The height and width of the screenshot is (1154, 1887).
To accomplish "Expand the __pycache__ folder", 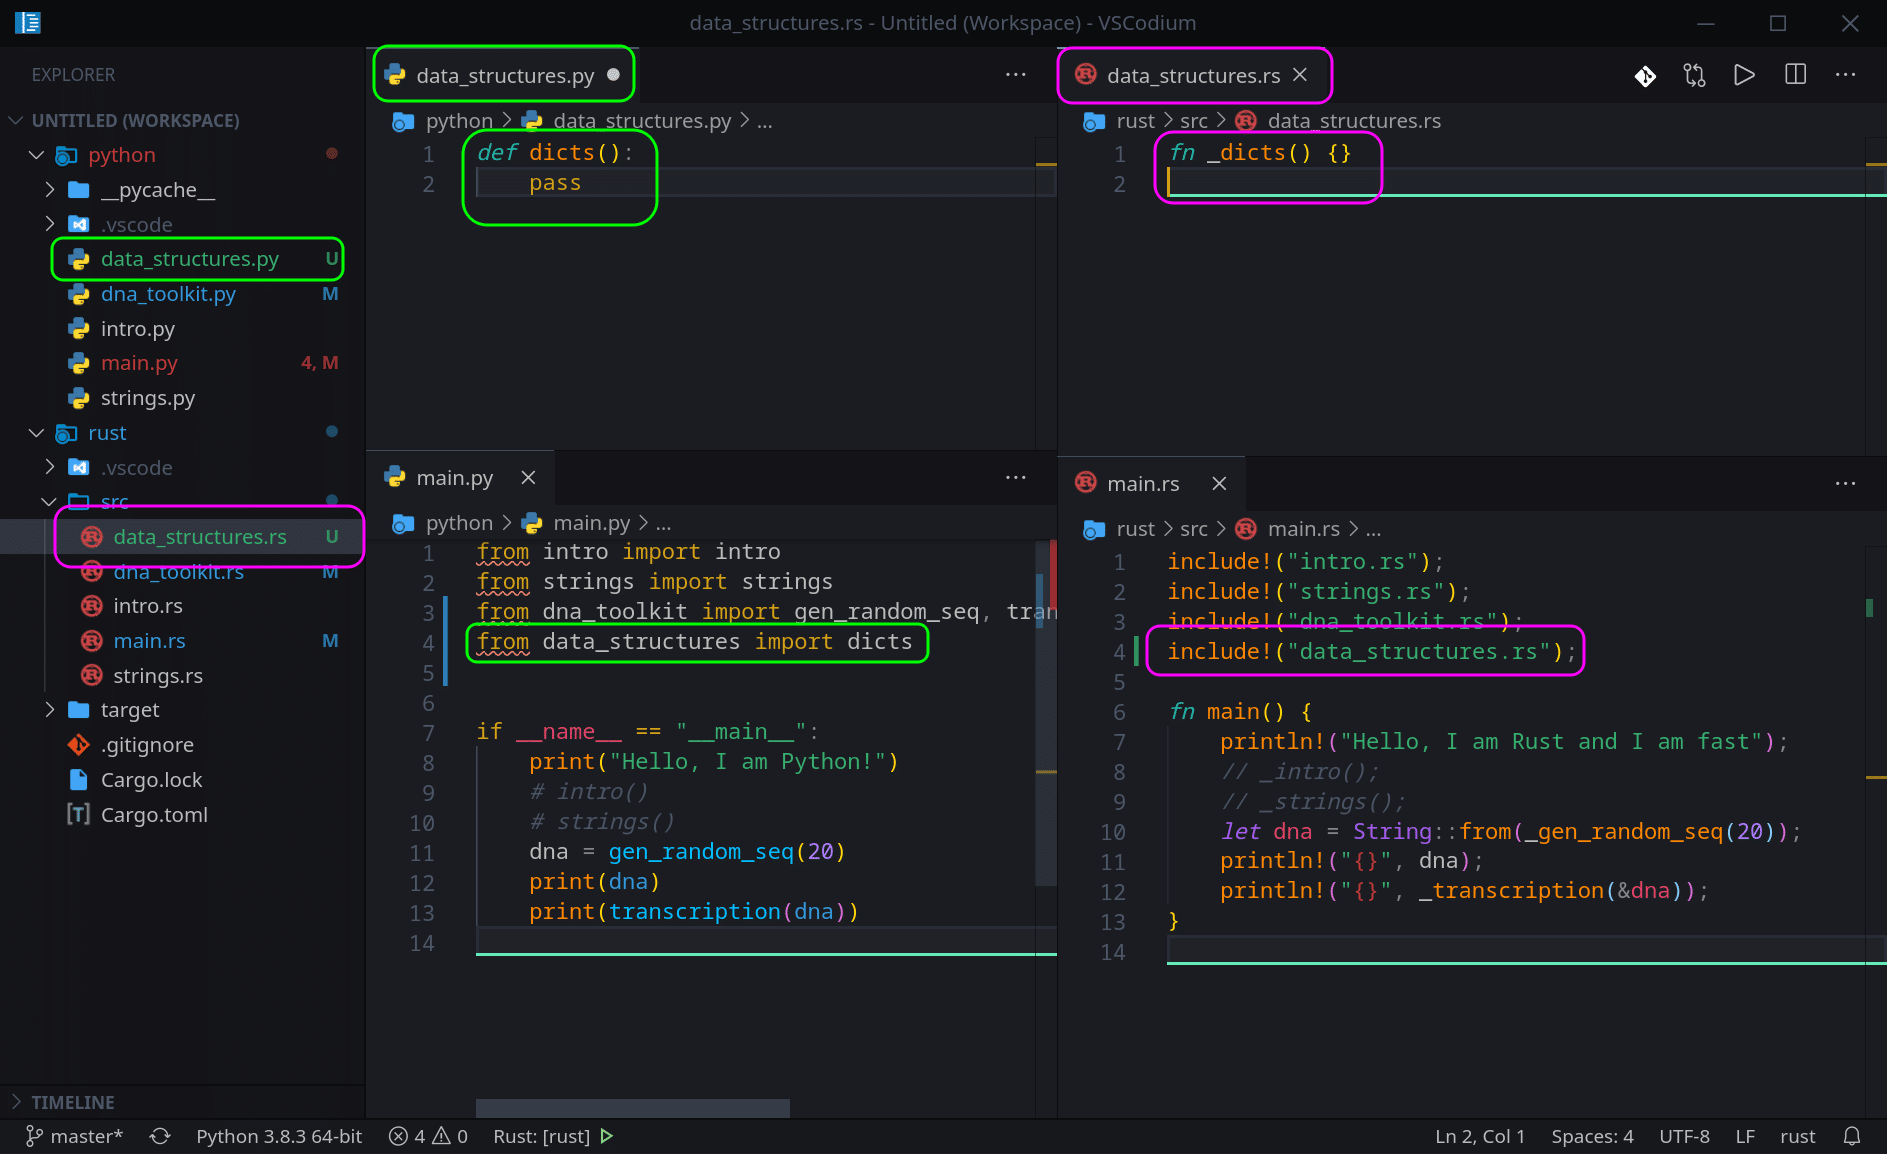I will [157, 190].
